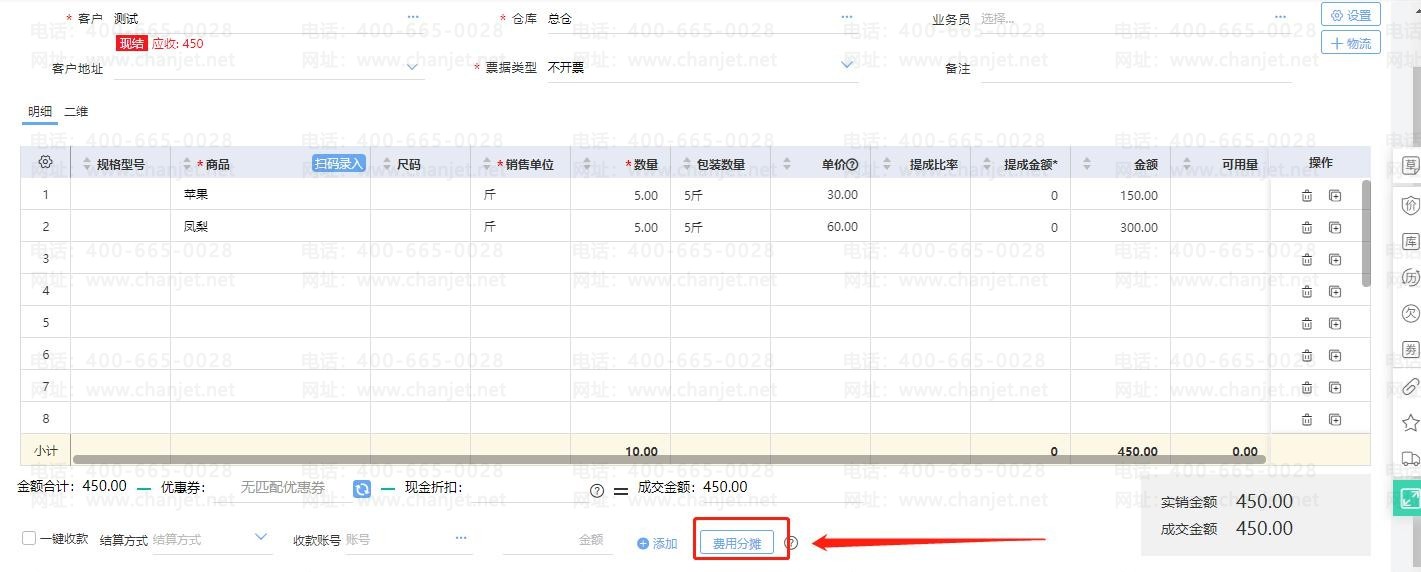Sort by the 销售单位 column arrows
1421x572 pixels.
[x=487, y=164]
